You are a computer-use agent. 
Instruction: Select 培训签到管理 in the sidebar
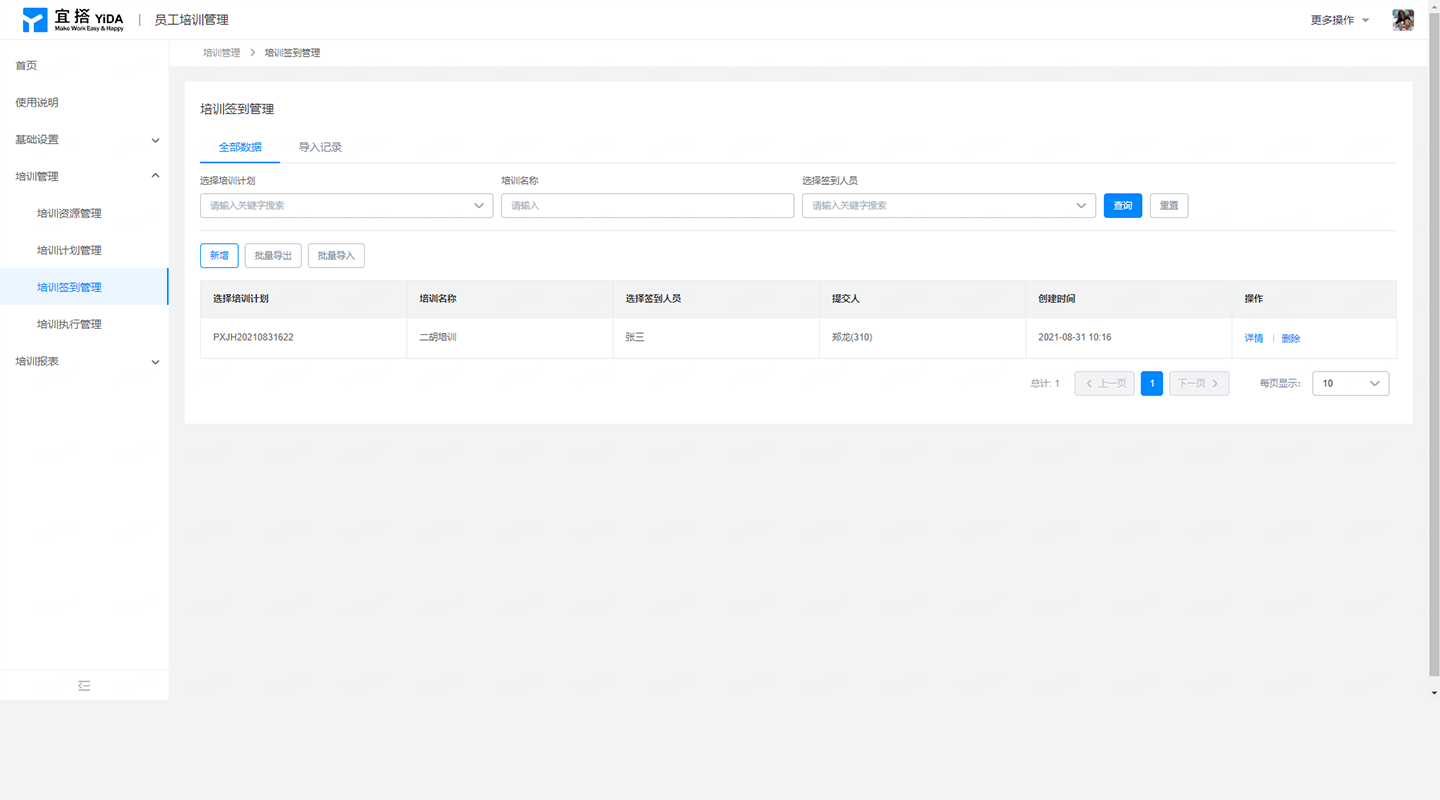point(84,288)
